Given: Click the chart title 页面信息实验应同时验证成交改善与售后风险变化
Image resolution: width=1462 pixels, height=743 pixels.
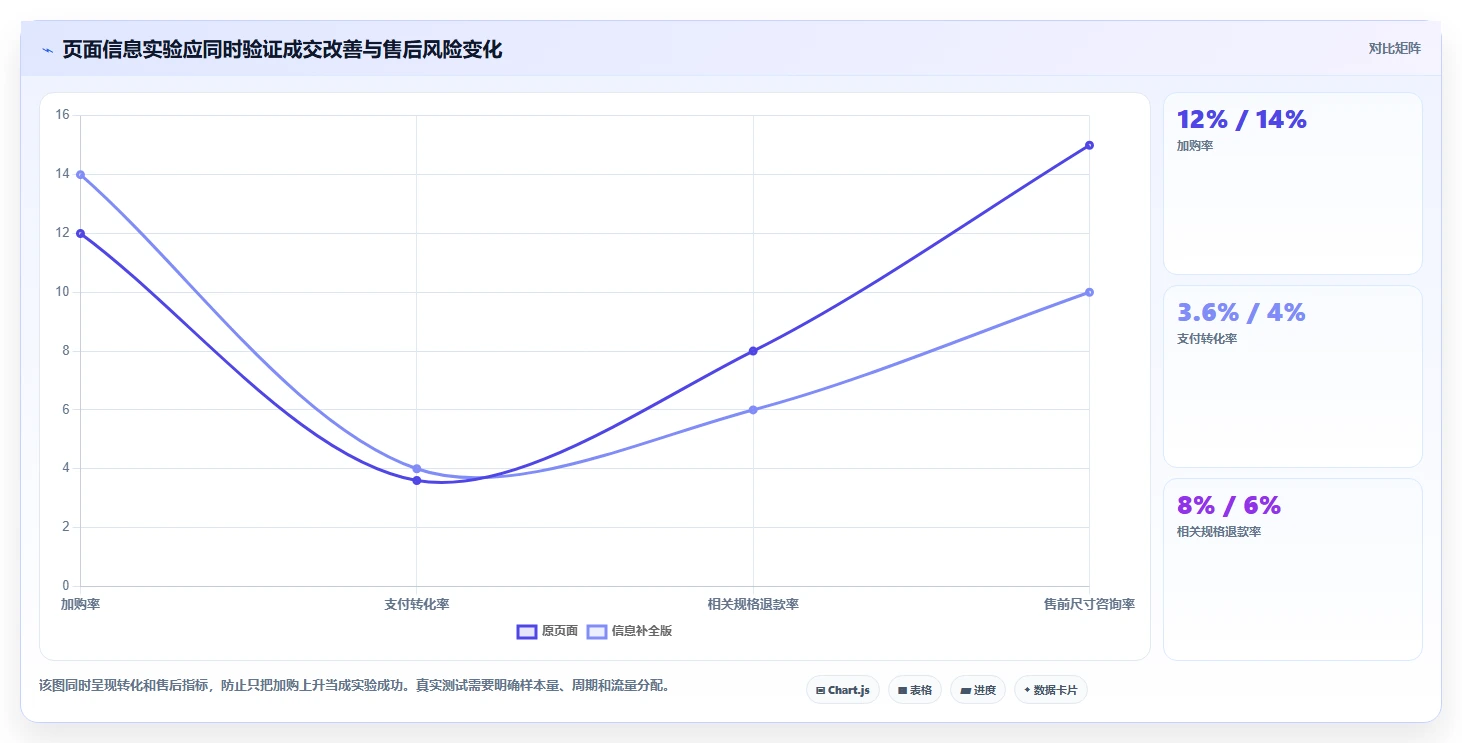Looking at the screenshot, I should (x=282, y=49).
